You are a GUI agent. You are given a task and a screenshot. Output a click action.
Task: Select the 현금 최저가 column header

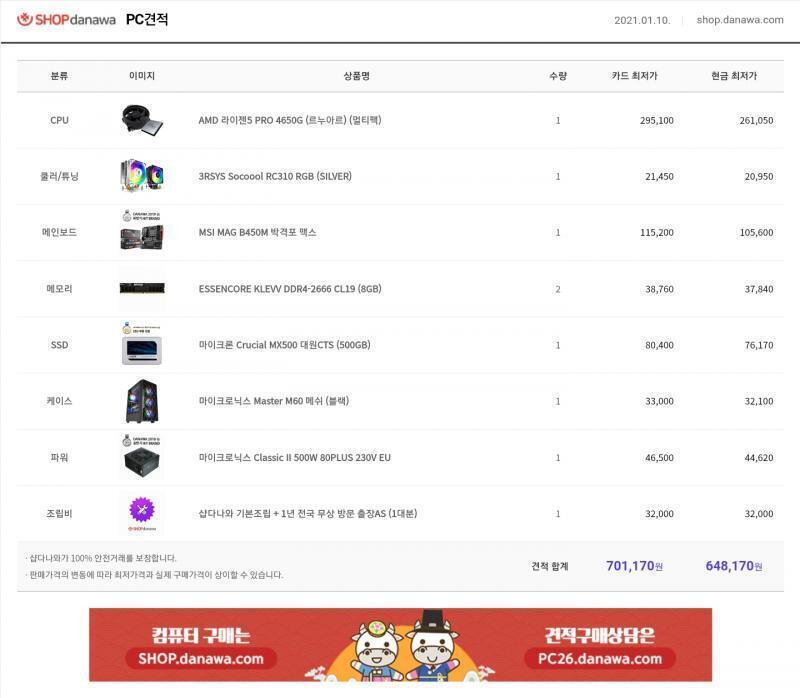pos(734,76)
